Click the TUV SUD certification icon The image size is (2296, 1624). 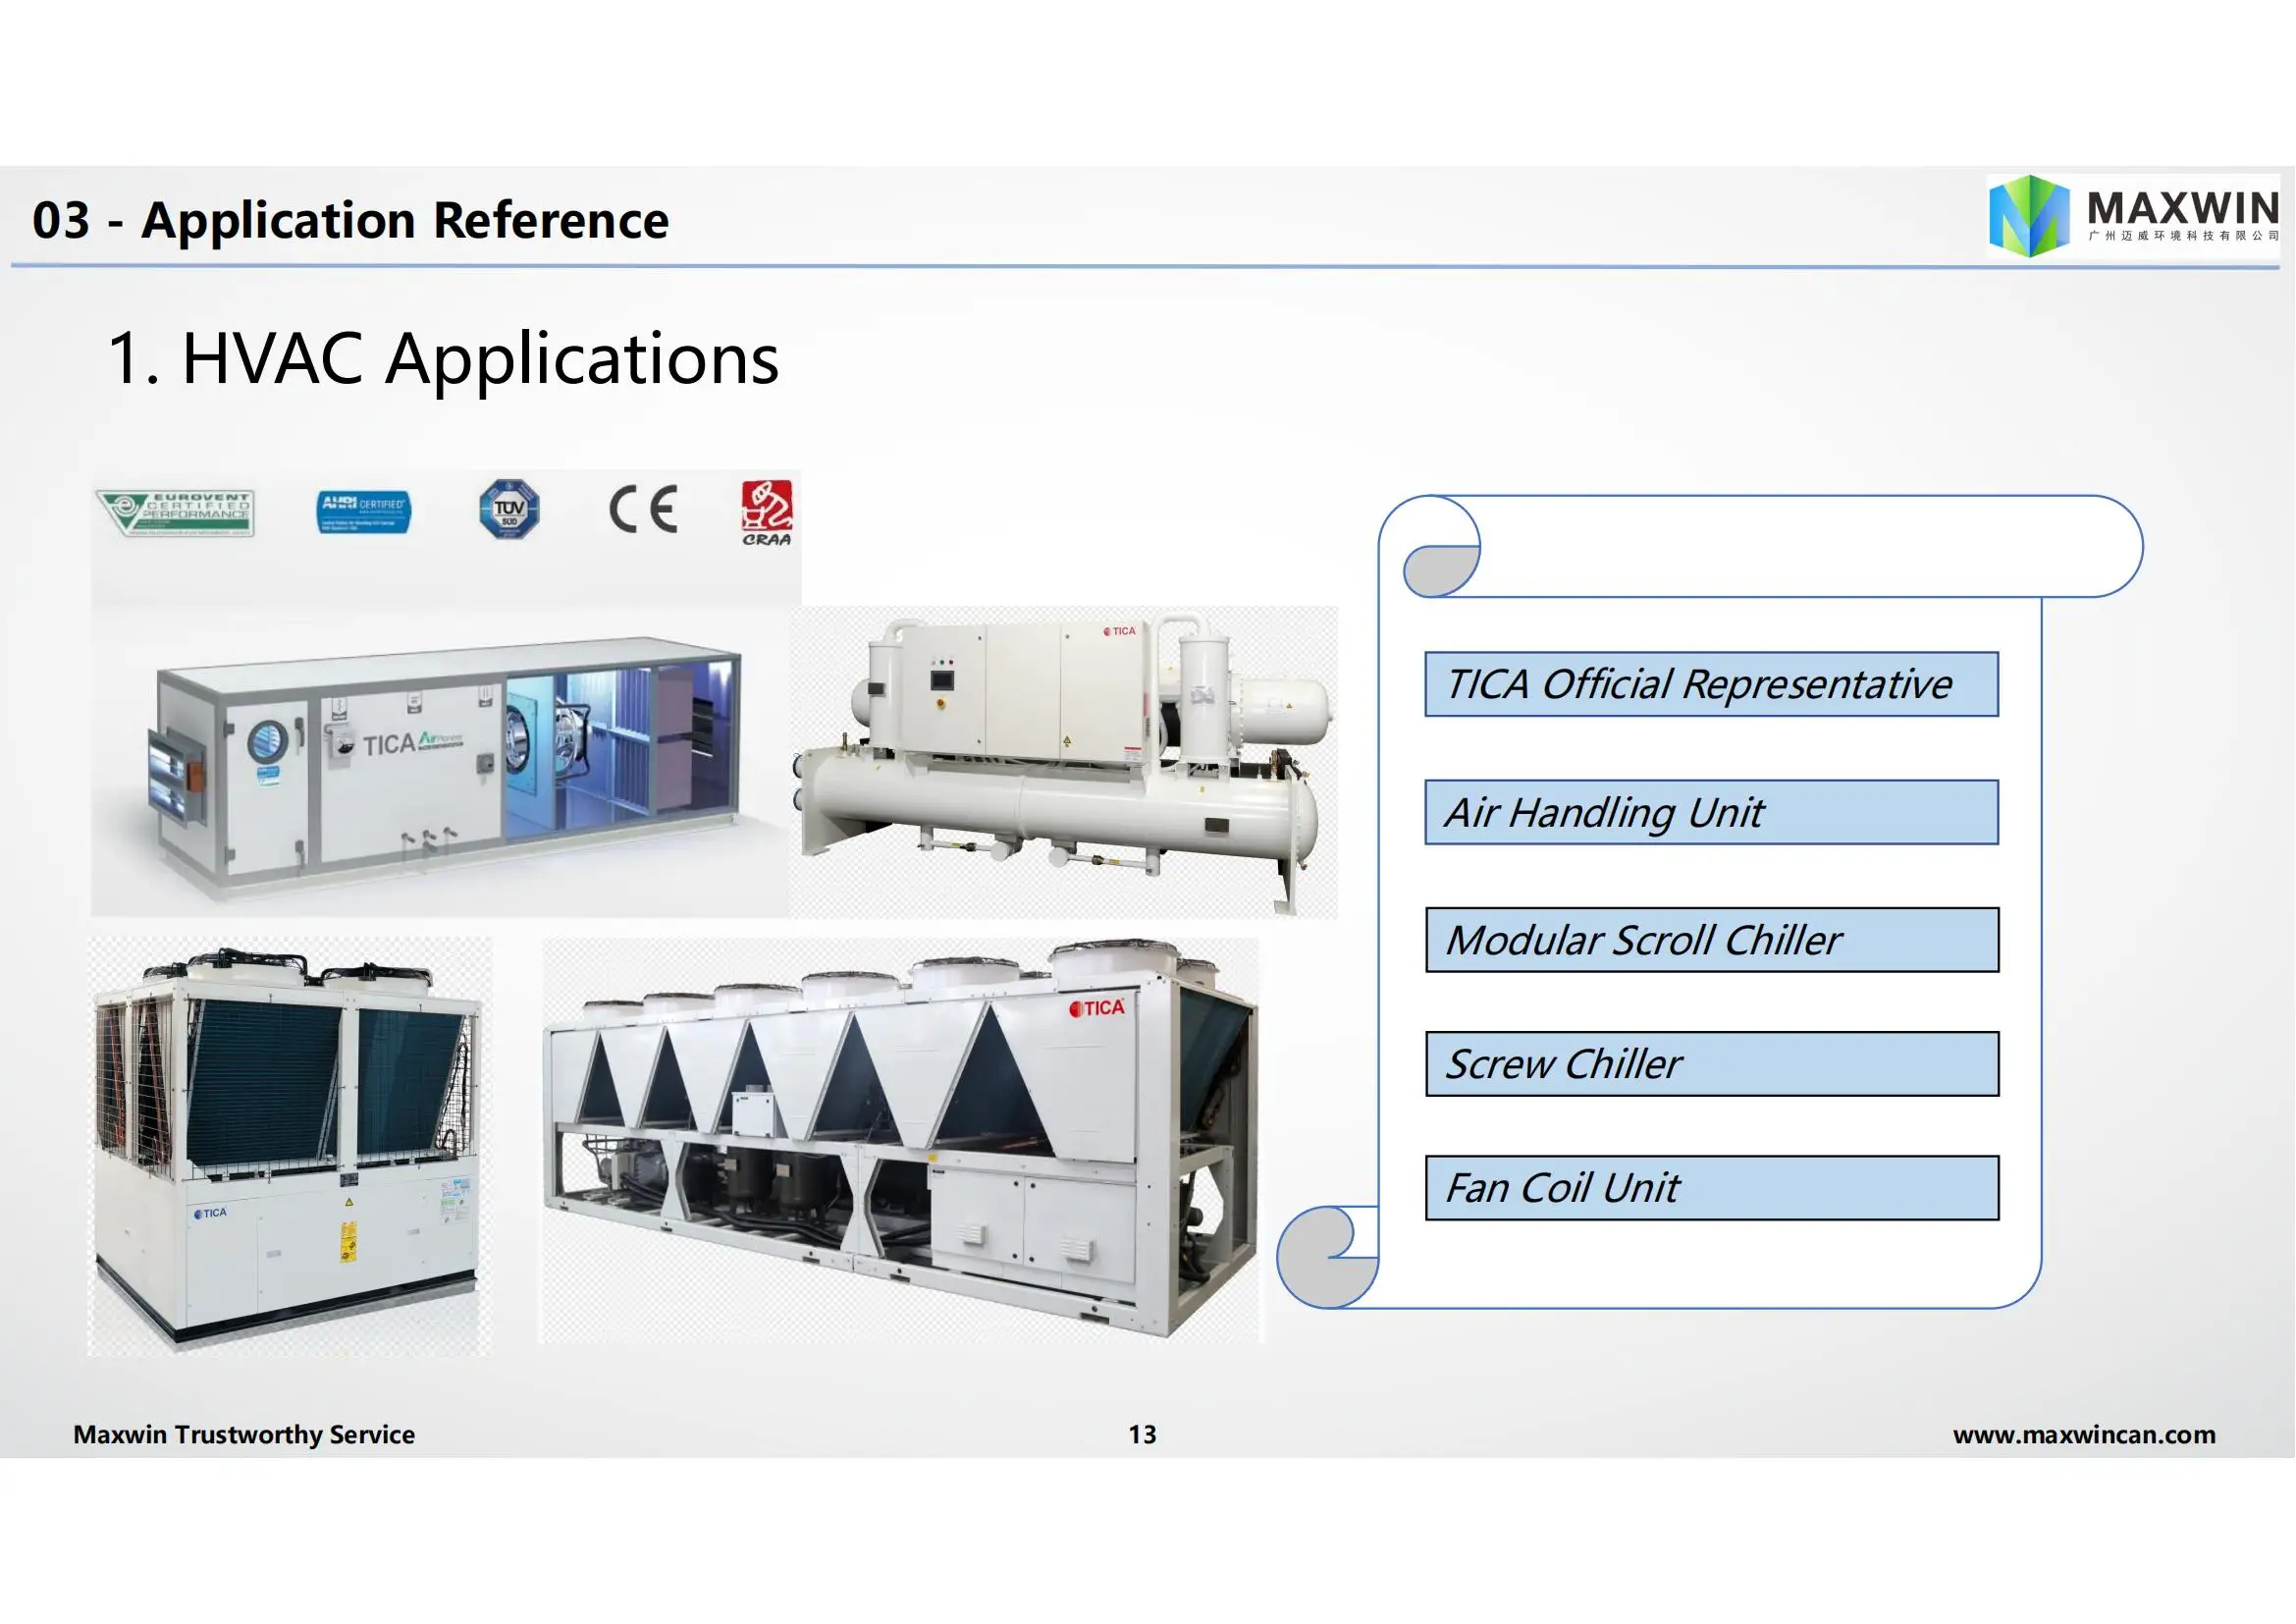(509, 510)
